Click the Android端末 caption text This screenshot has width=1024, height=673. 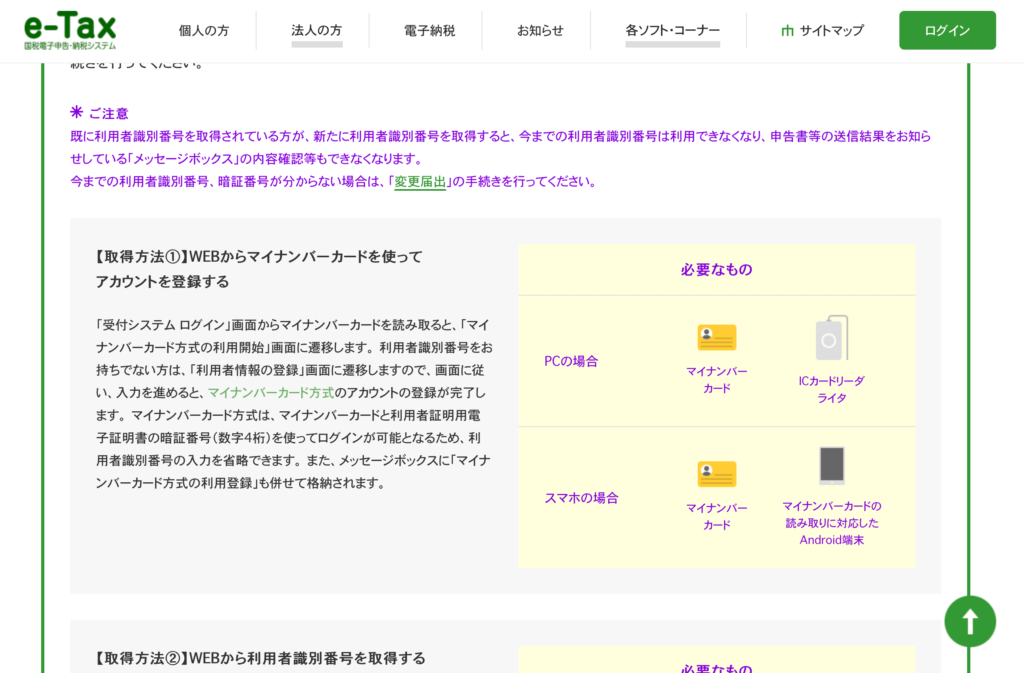click(x=831, y=523)
